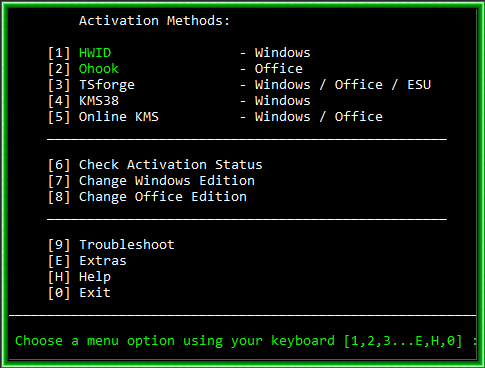Click the [1] key label
485x368 pixels.
tap(59, 53)
